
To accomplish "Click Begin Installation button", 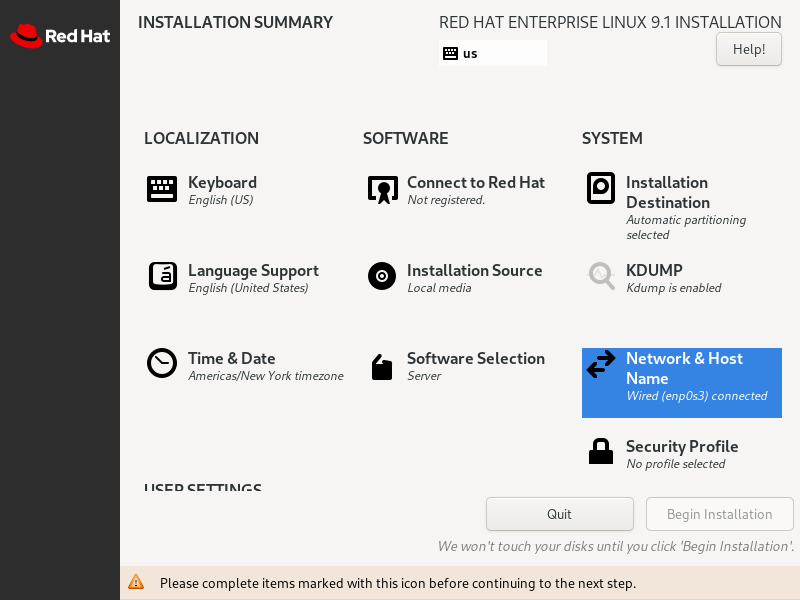I will tap(719, 514).
